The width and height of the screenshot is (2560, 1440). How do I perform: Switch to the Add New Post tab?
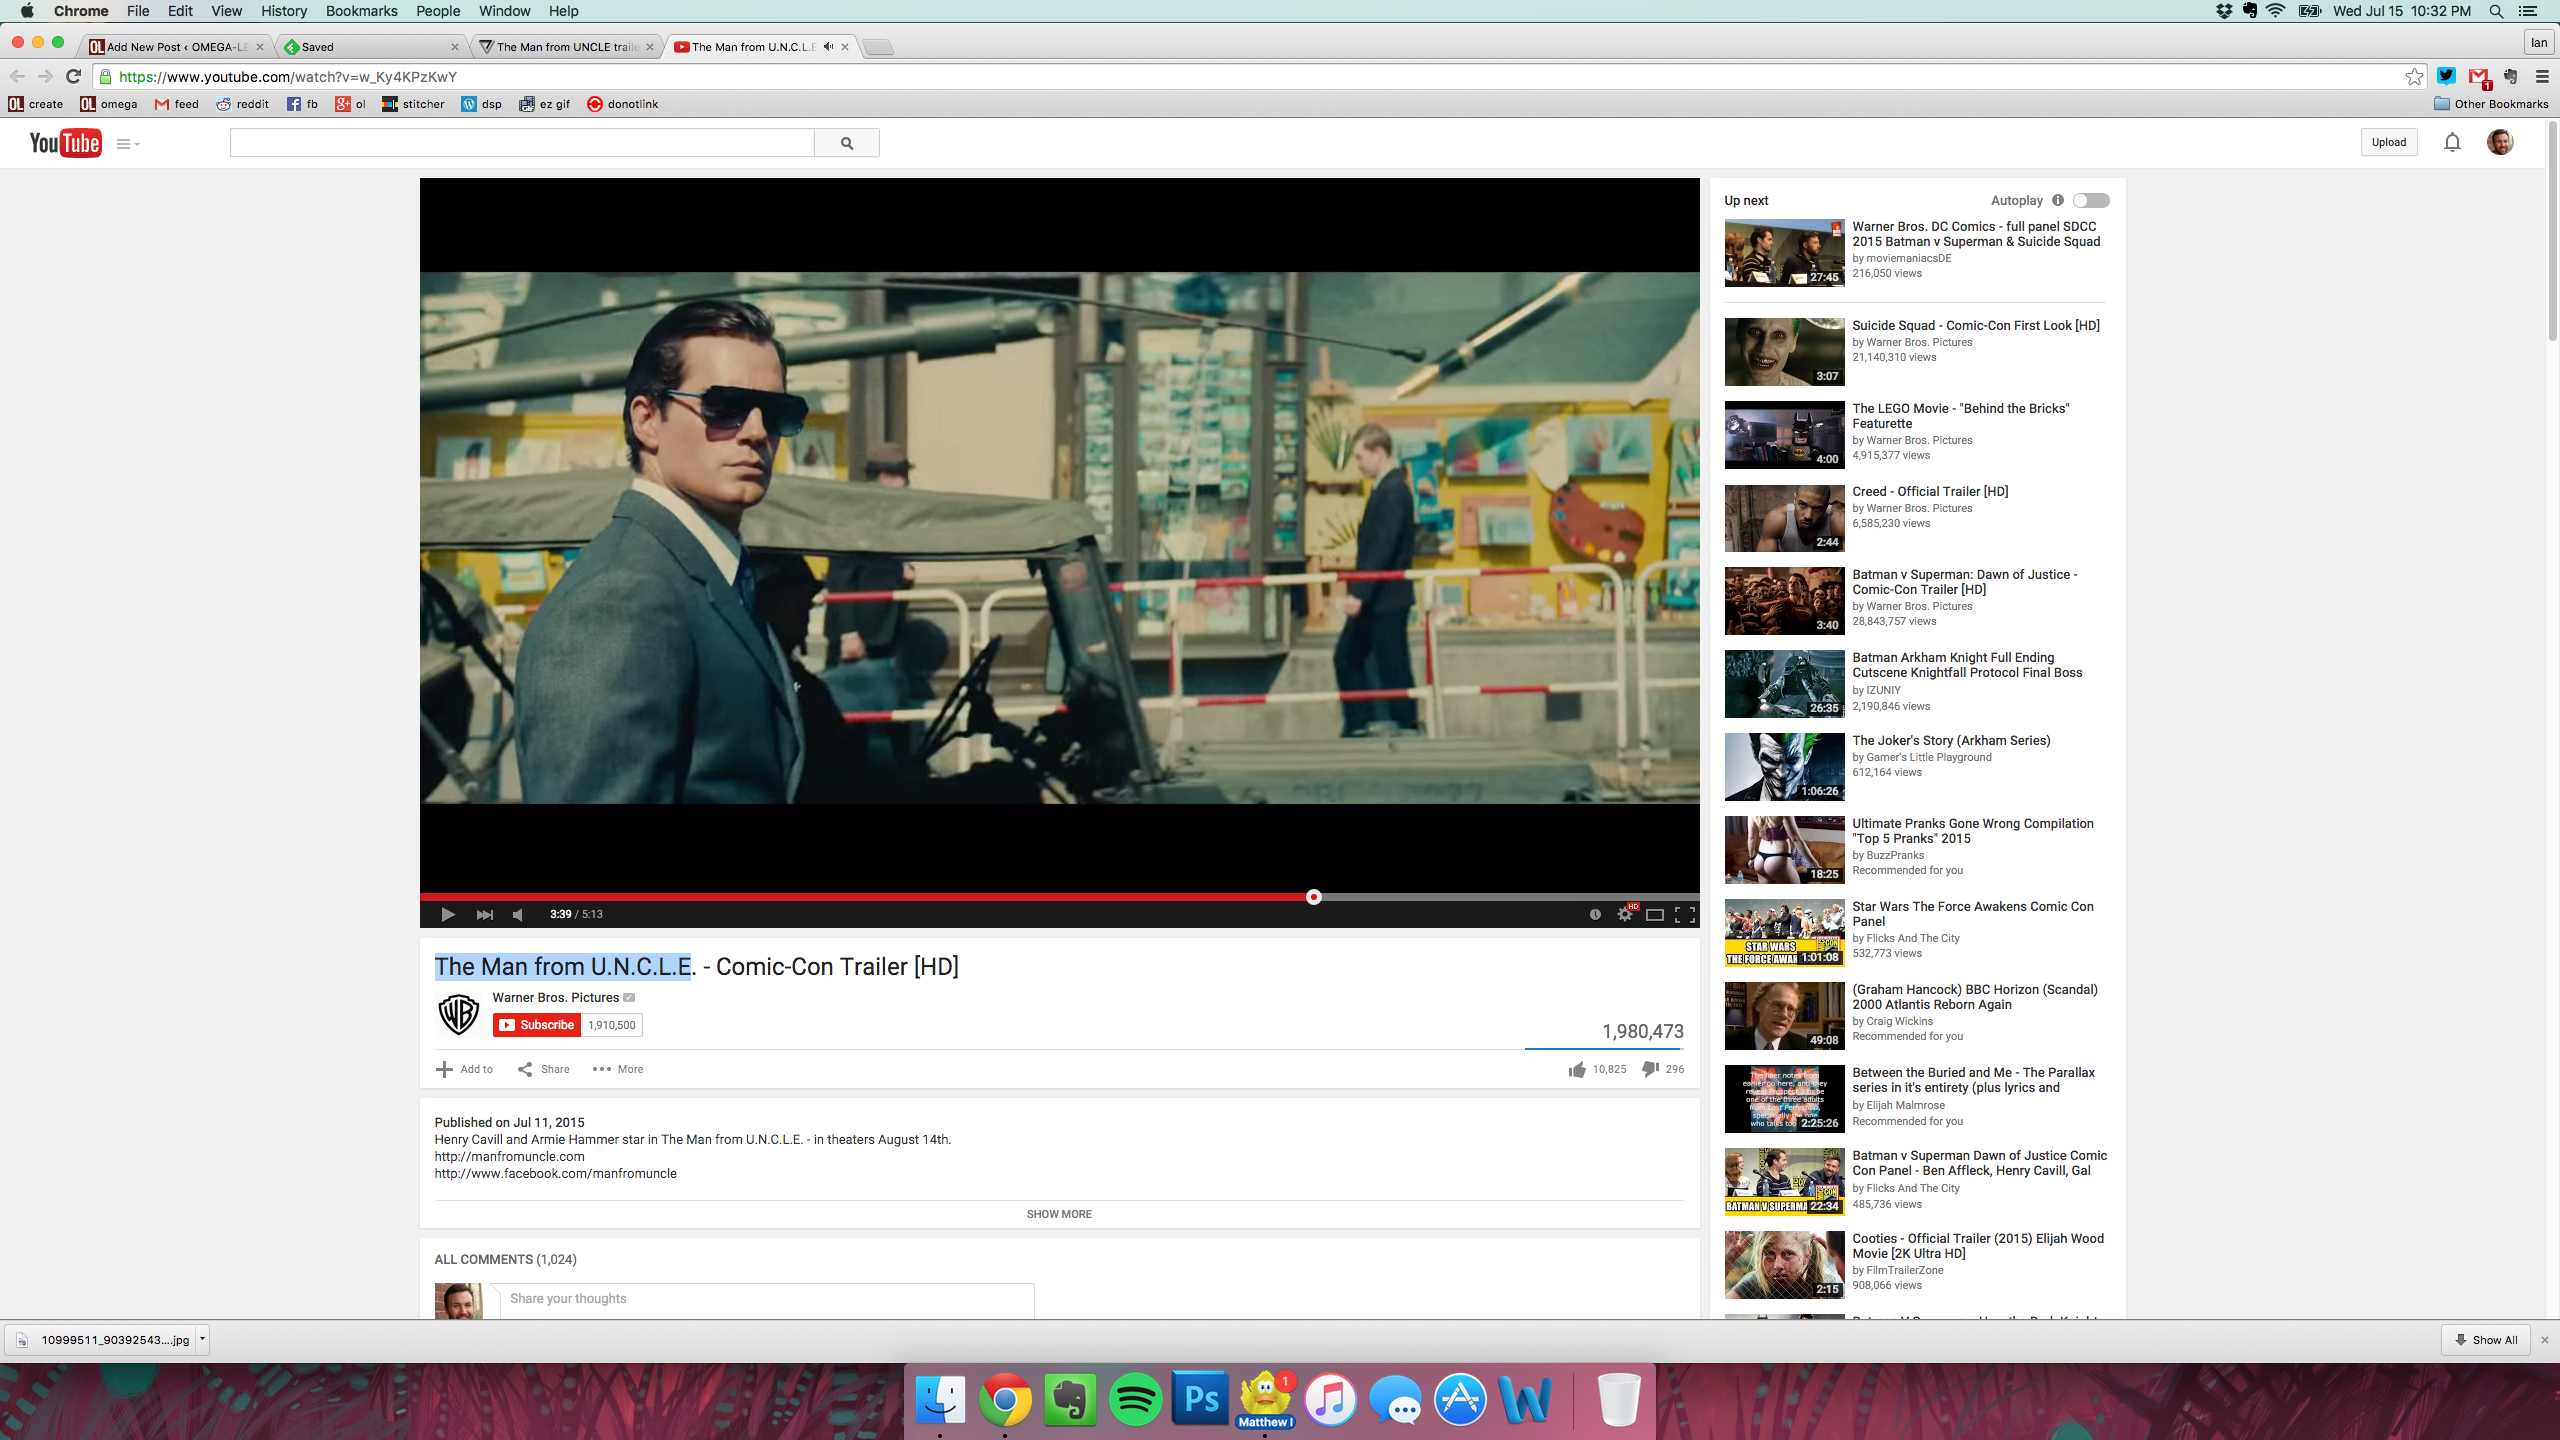(175, 46)
